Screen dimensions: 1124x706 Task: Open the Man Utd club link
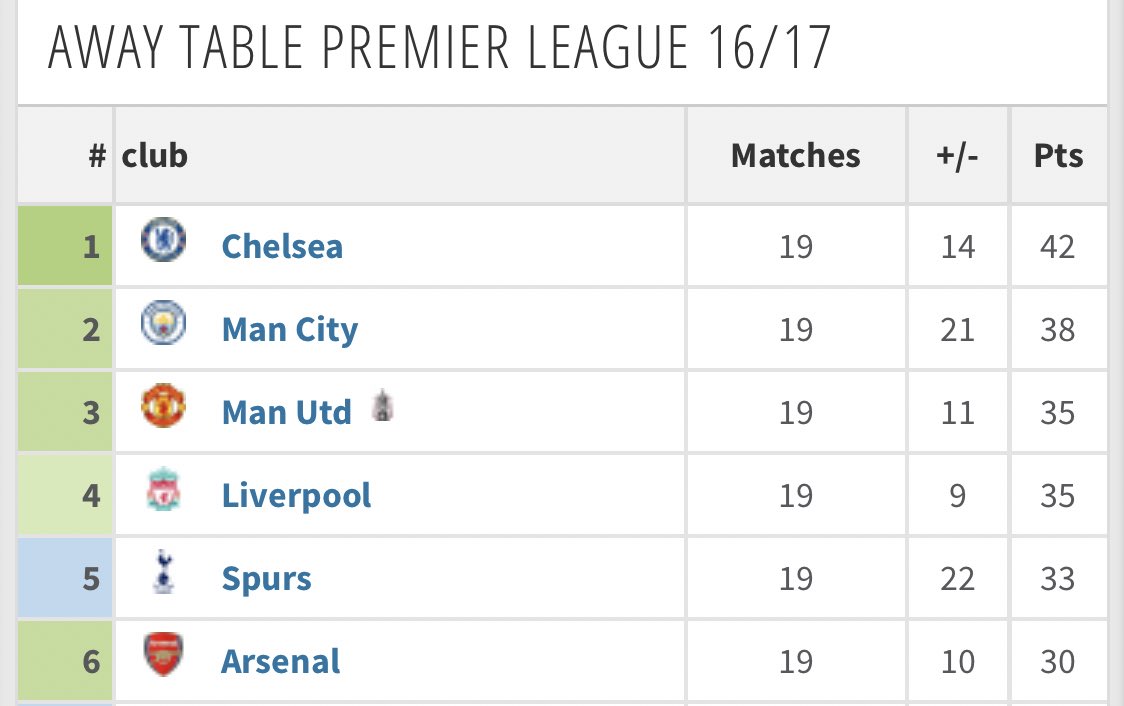coord(287,413)
